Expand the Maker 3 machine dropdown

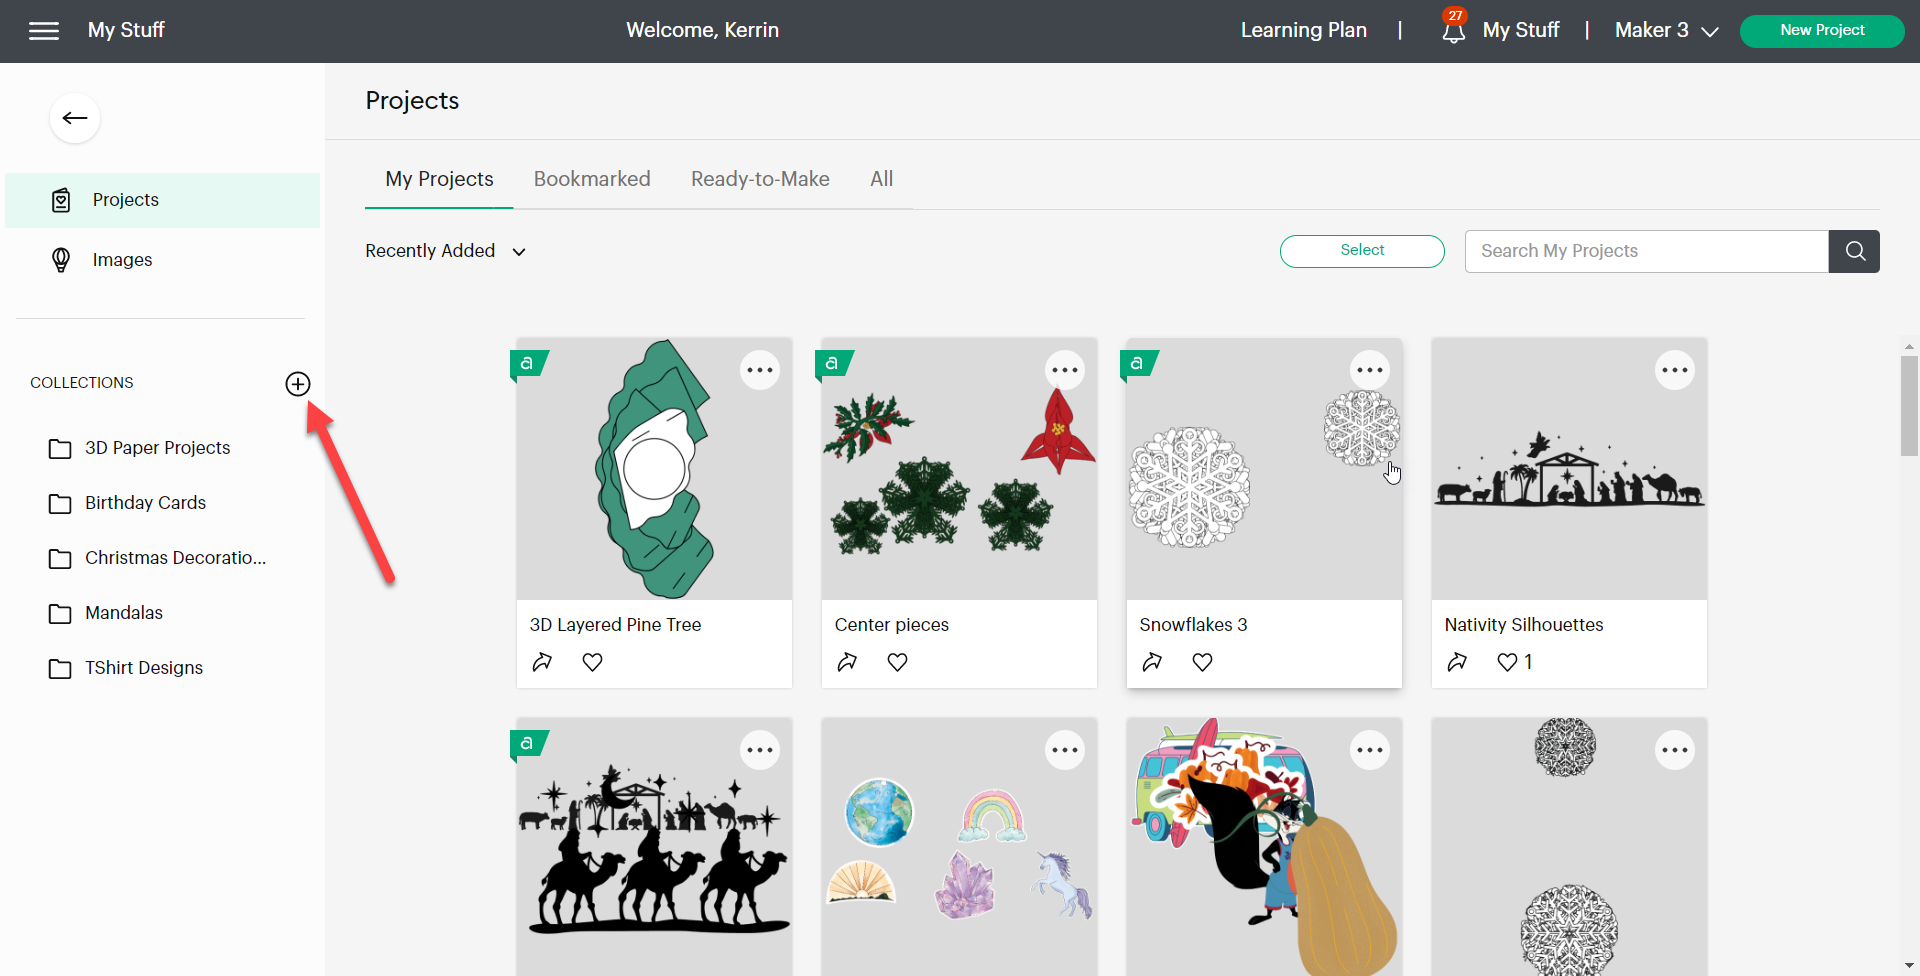[x=1666, y=31]
